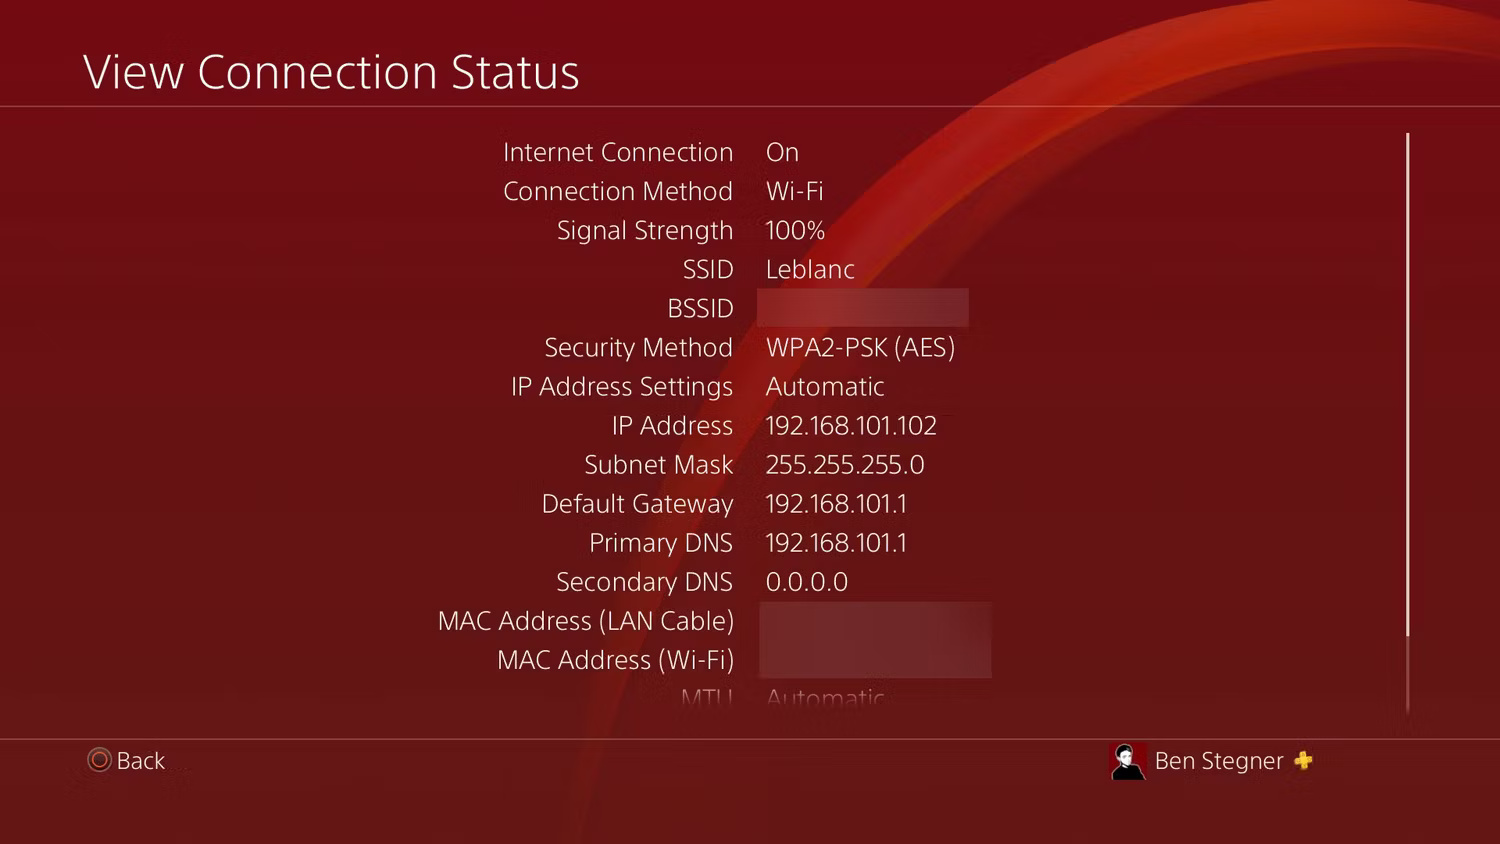Click the blurred MAC Address (LAN Cable) field
1500x844 pixels.
(x=874, y=621)
